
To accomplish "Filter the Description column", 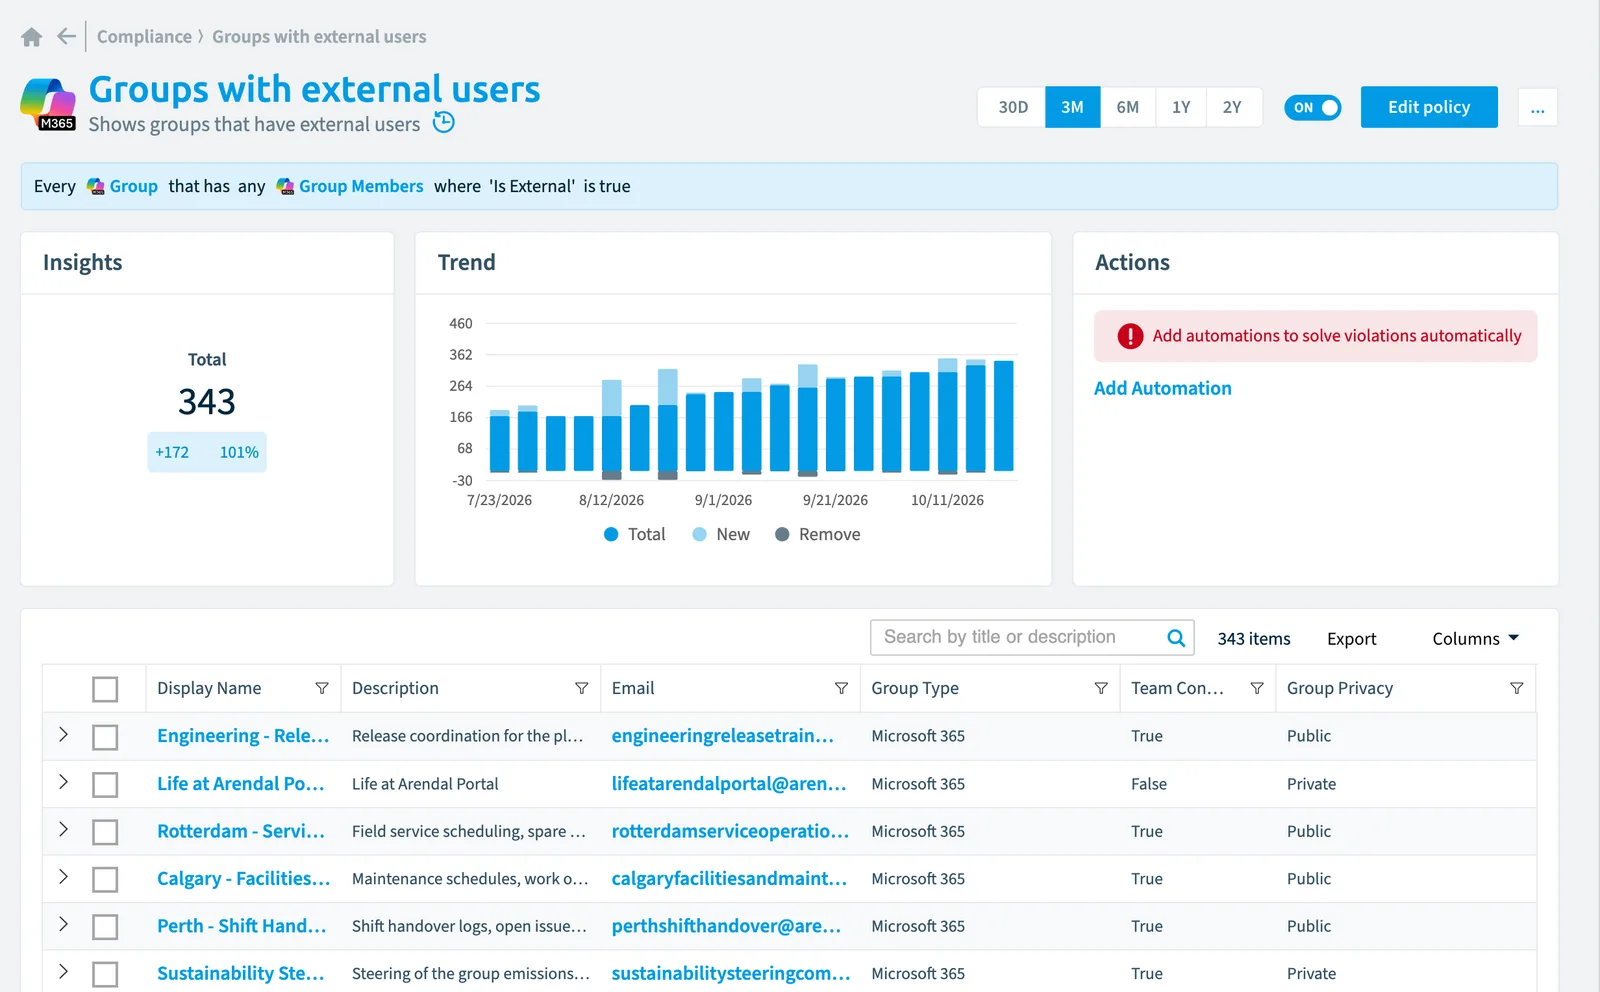I will (581, 688).
